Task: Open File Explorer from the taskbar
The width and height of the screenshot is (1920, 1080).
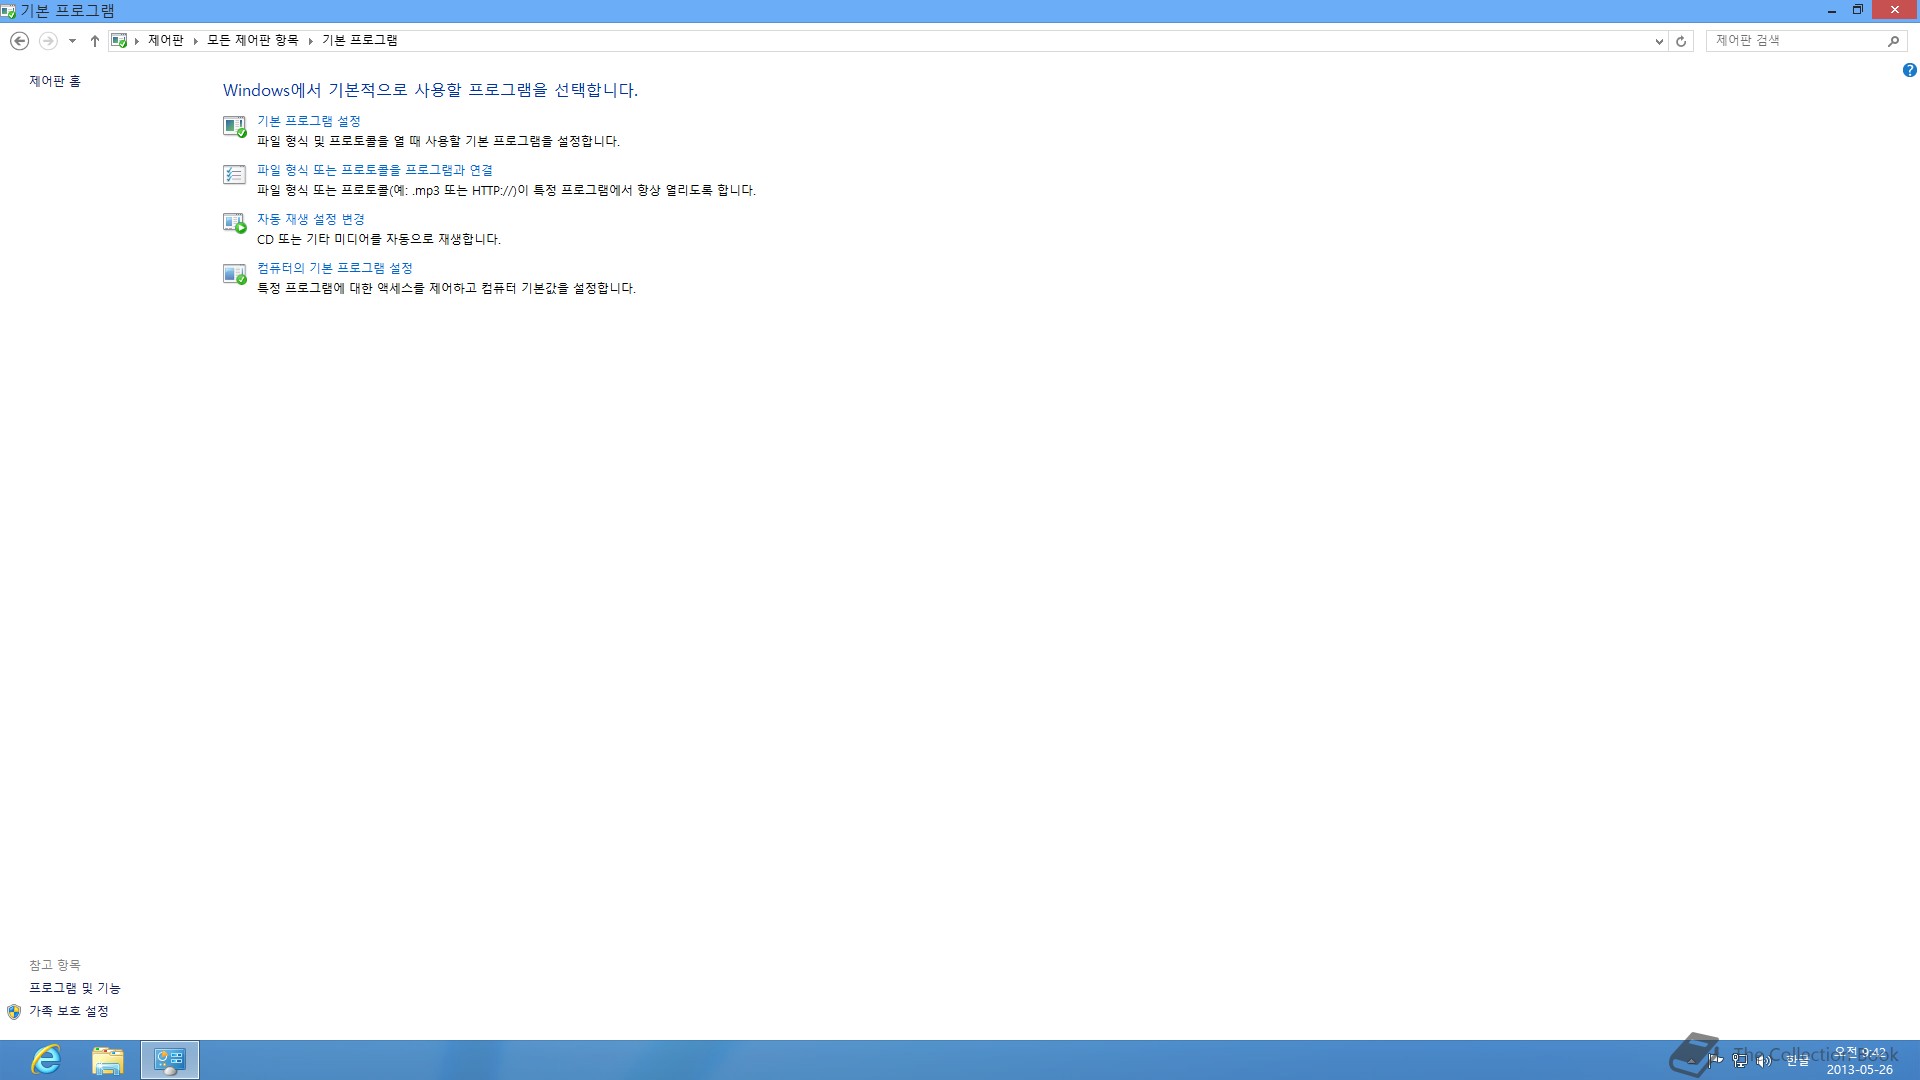Action: tap(107, 1060)
